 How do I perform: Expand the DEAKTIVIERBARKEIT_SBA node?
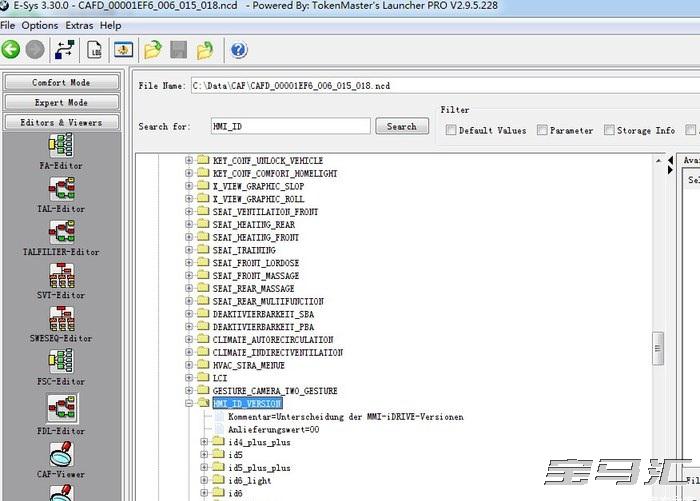pos(189,314)
